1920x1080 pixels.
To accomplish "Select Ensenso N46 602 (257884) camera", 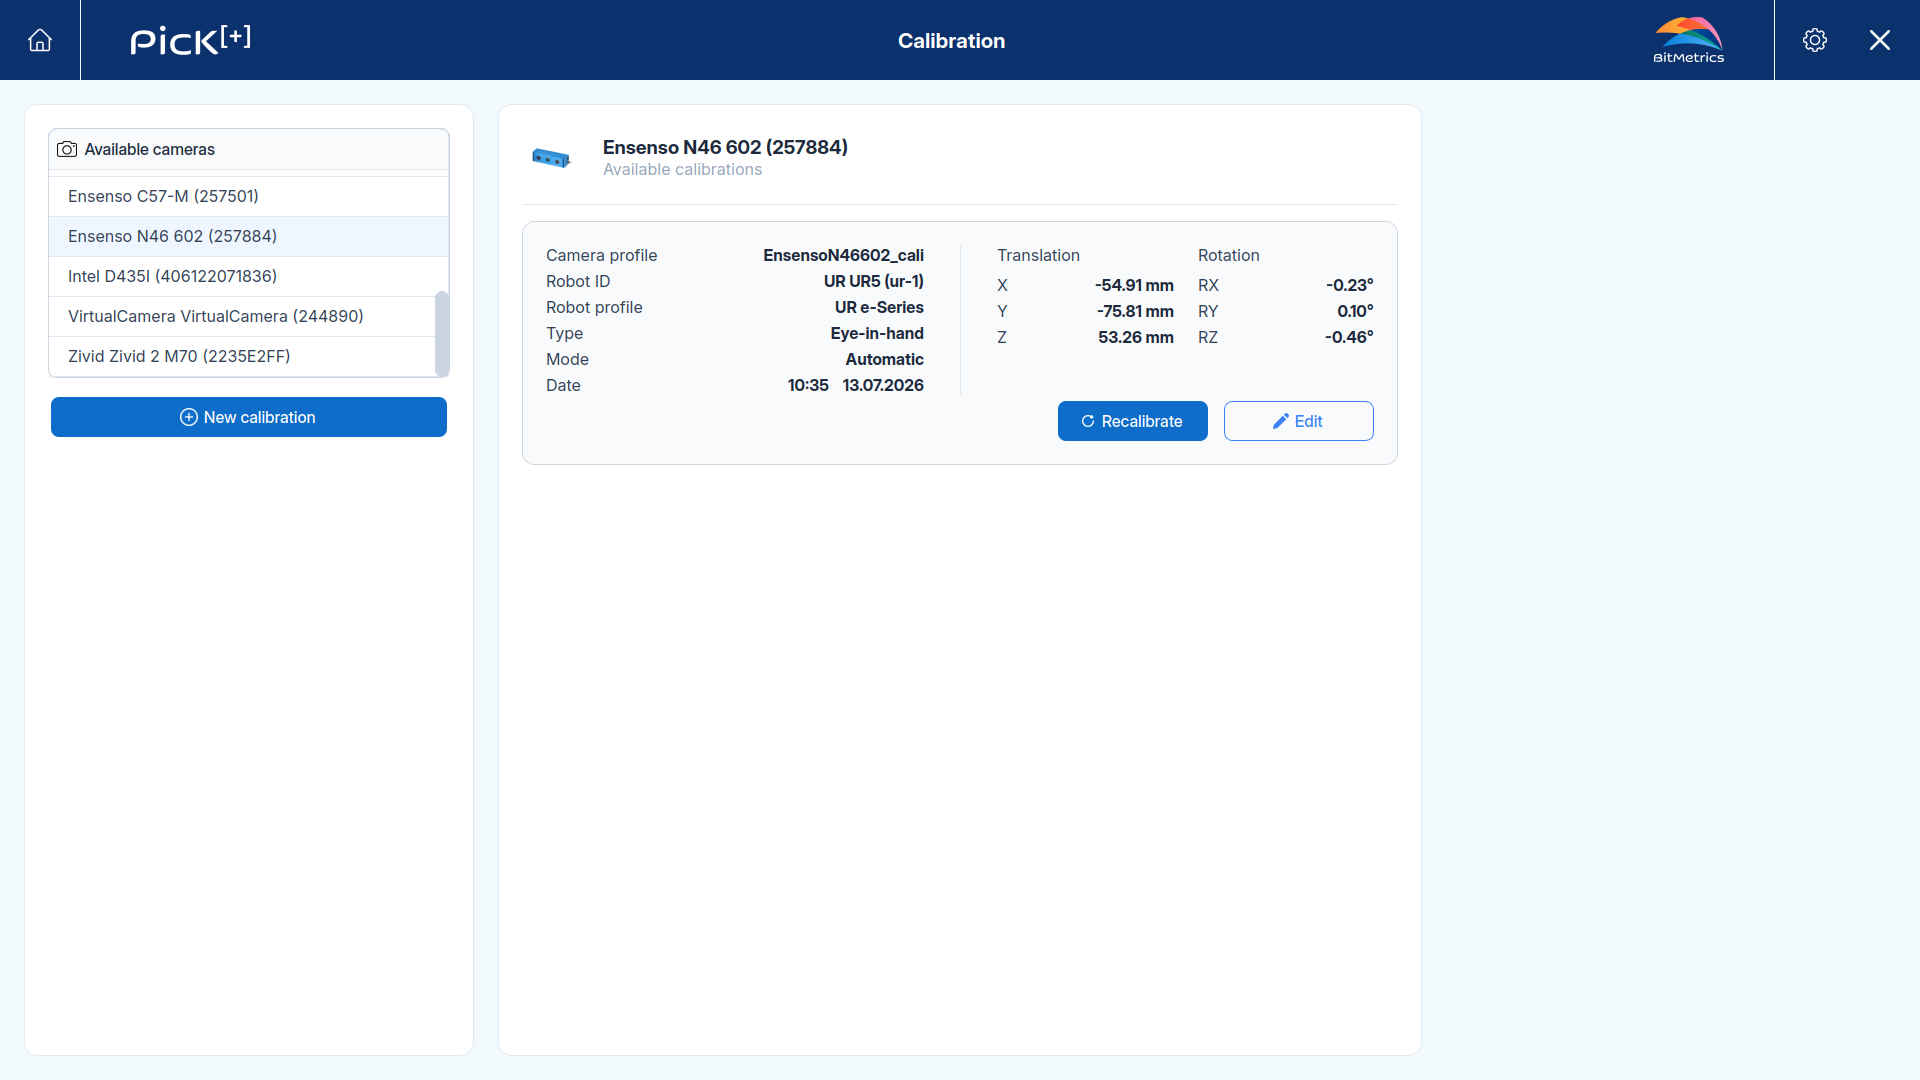I will click(x=249, y=236).
